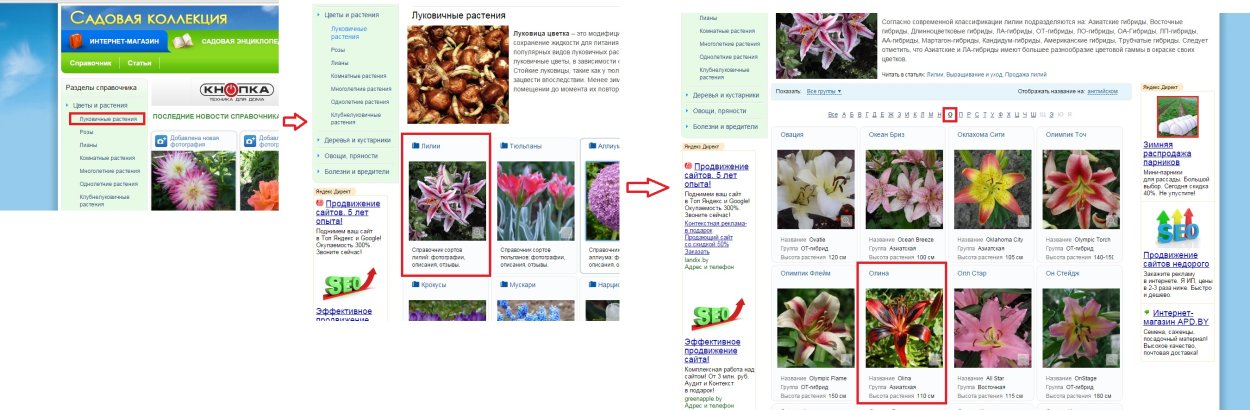Click camera icon beside Добавлена новая фотография

pos(160,141)
